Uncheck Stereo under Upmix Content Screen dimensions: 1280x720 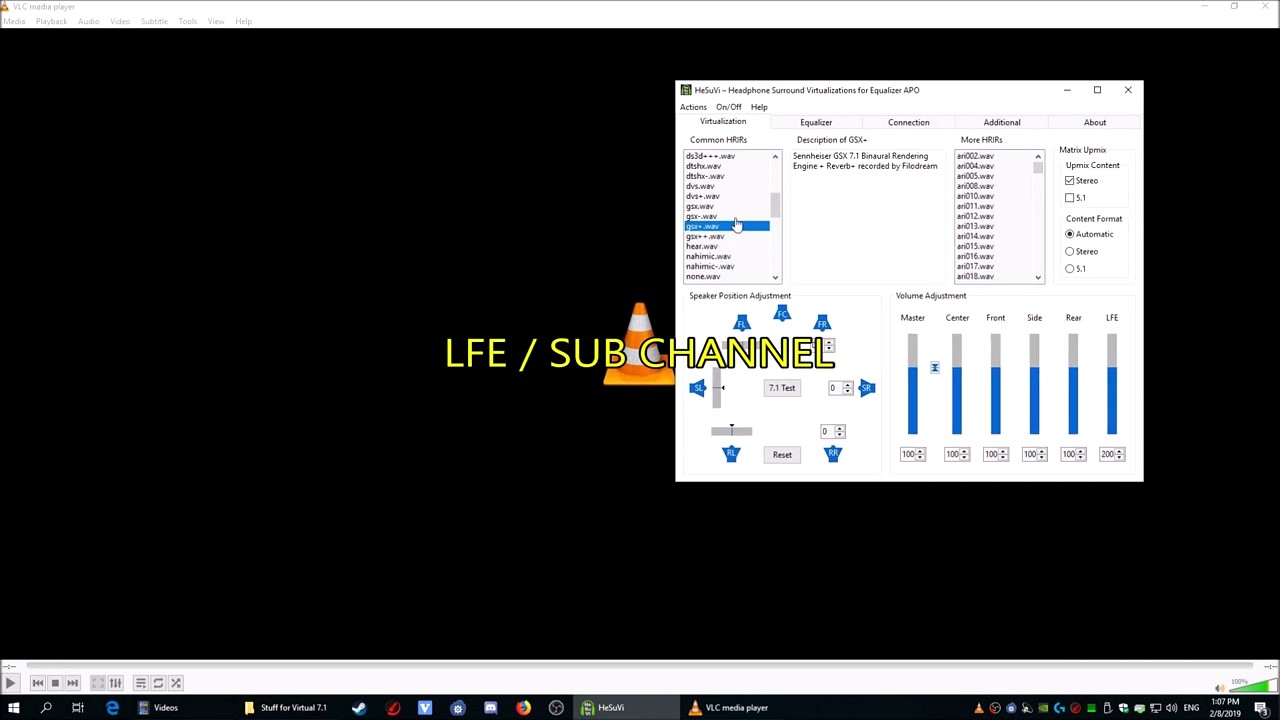(x=1070, y=180)
